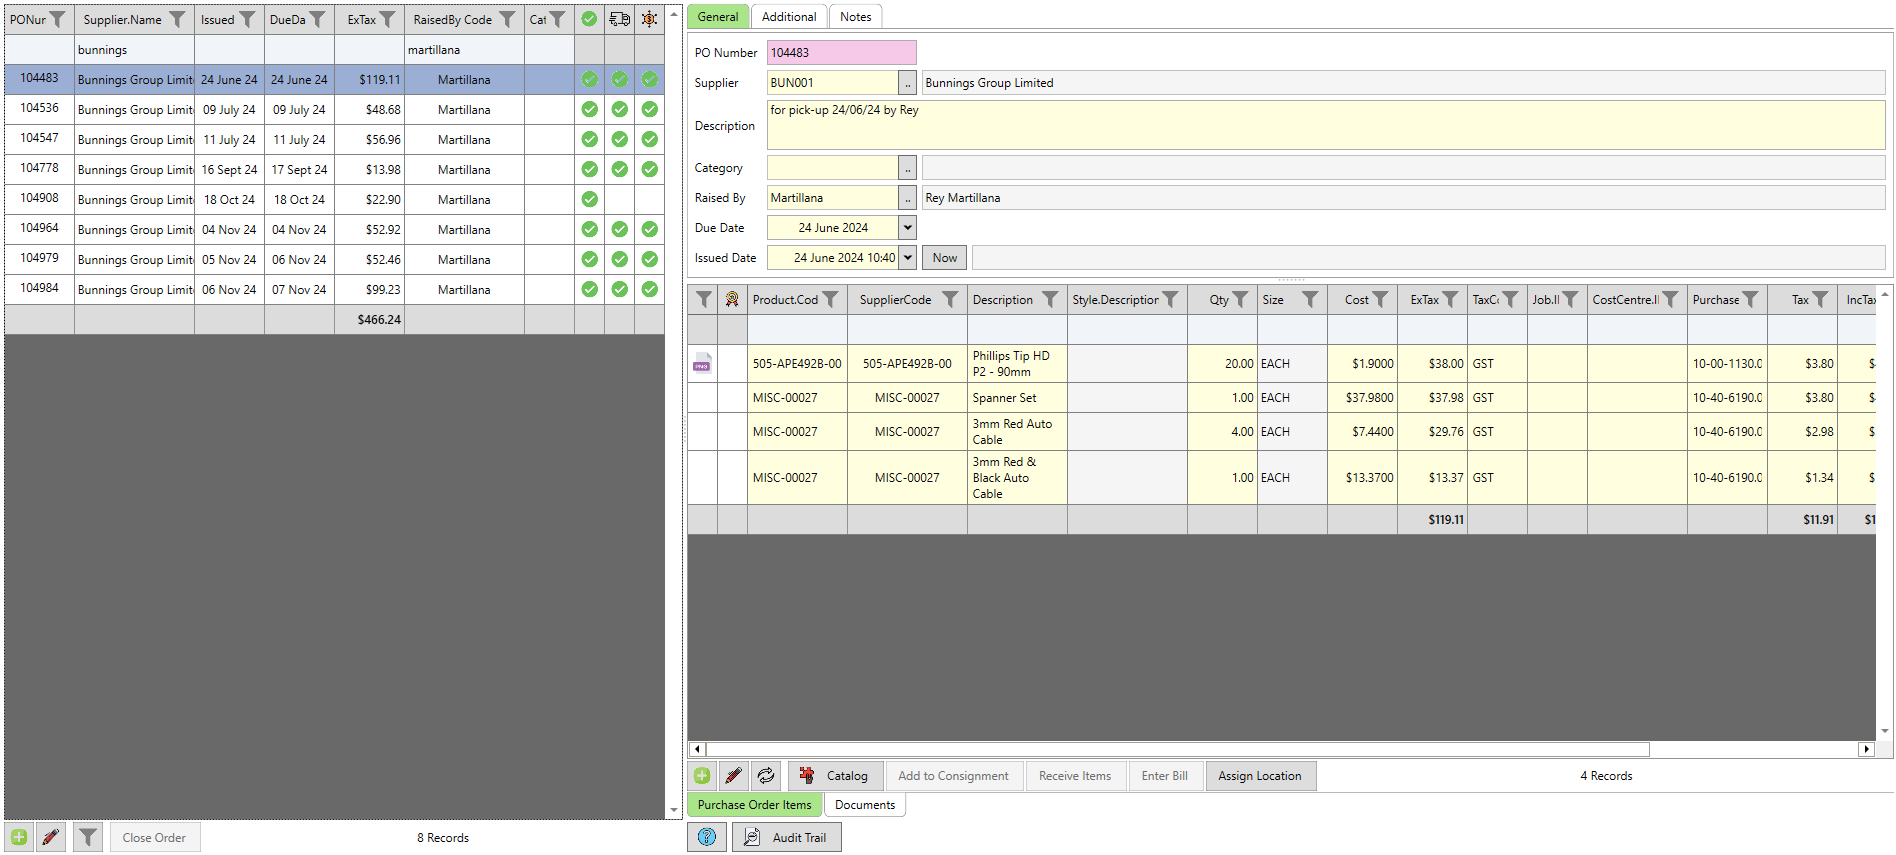Filter the Category column in order list
This screenshot has width=1896, height=855.
[557, 19]
